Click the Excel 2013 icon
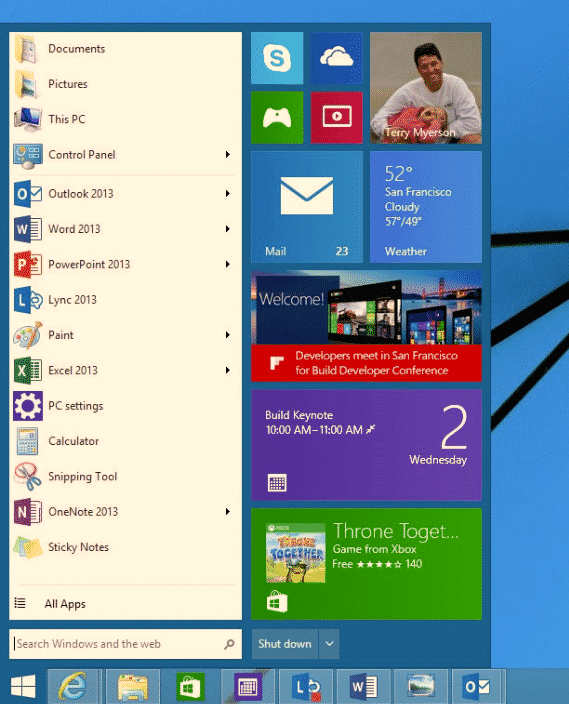Viewport: 569px width, 704px height. [27, 370]
